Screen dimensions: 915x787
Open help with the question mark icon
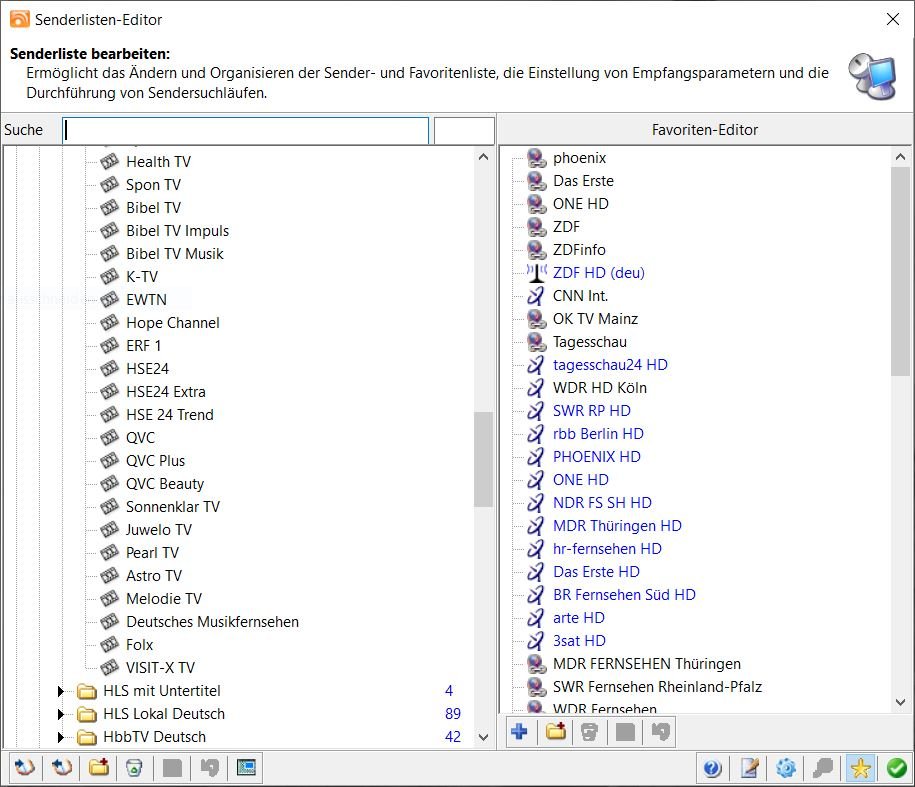point(712,768)
